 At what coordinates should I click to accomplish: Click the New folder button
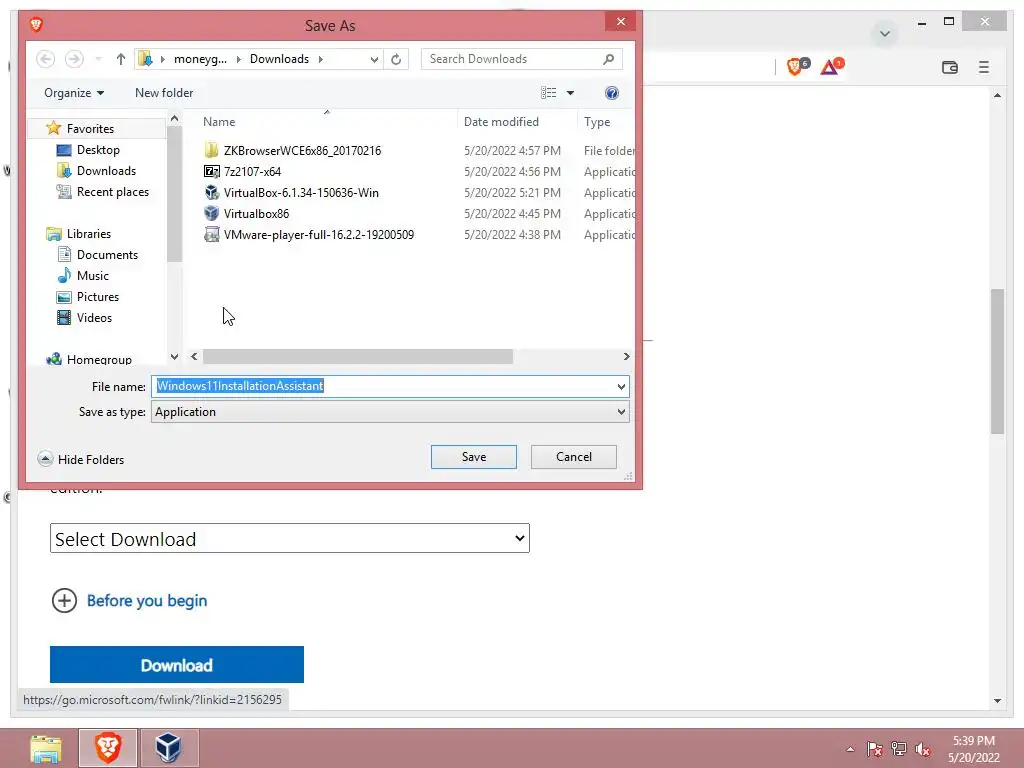pyautogui.click(x=164, y=93)
